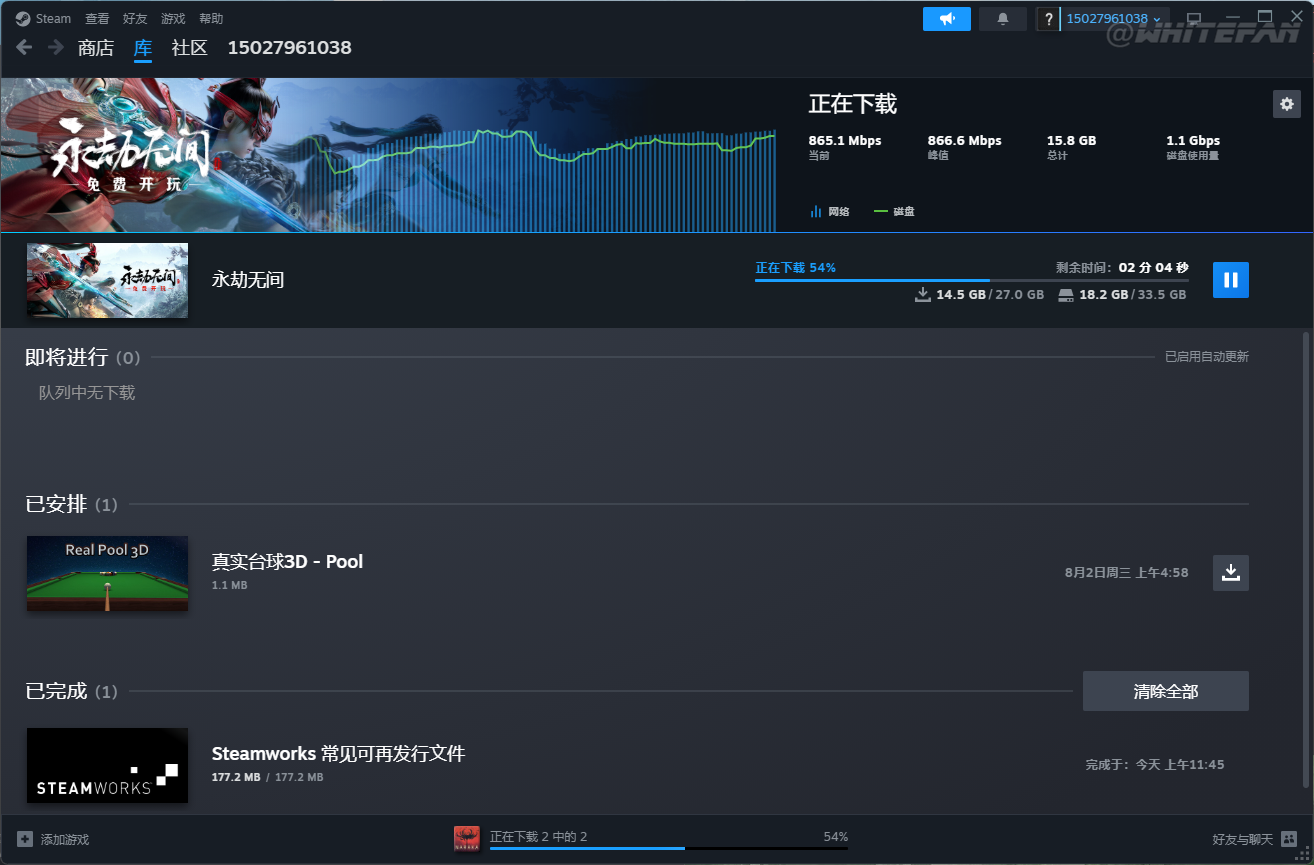Click the 正在下载 2 中的 2 status
1314x865 pixels.
click(x=538, y=836)
